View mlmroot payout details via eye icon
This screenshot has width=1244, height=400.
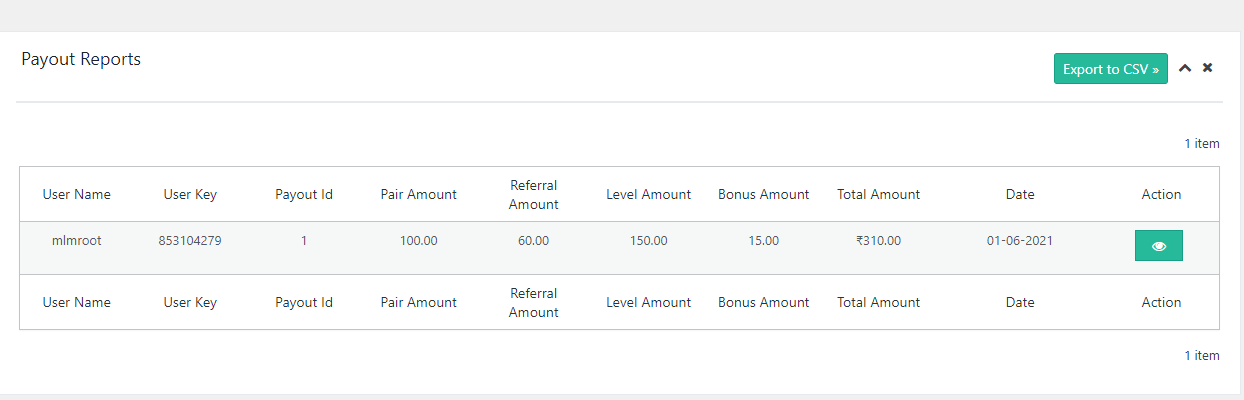pyautogui.click(x=1158, y=246)
